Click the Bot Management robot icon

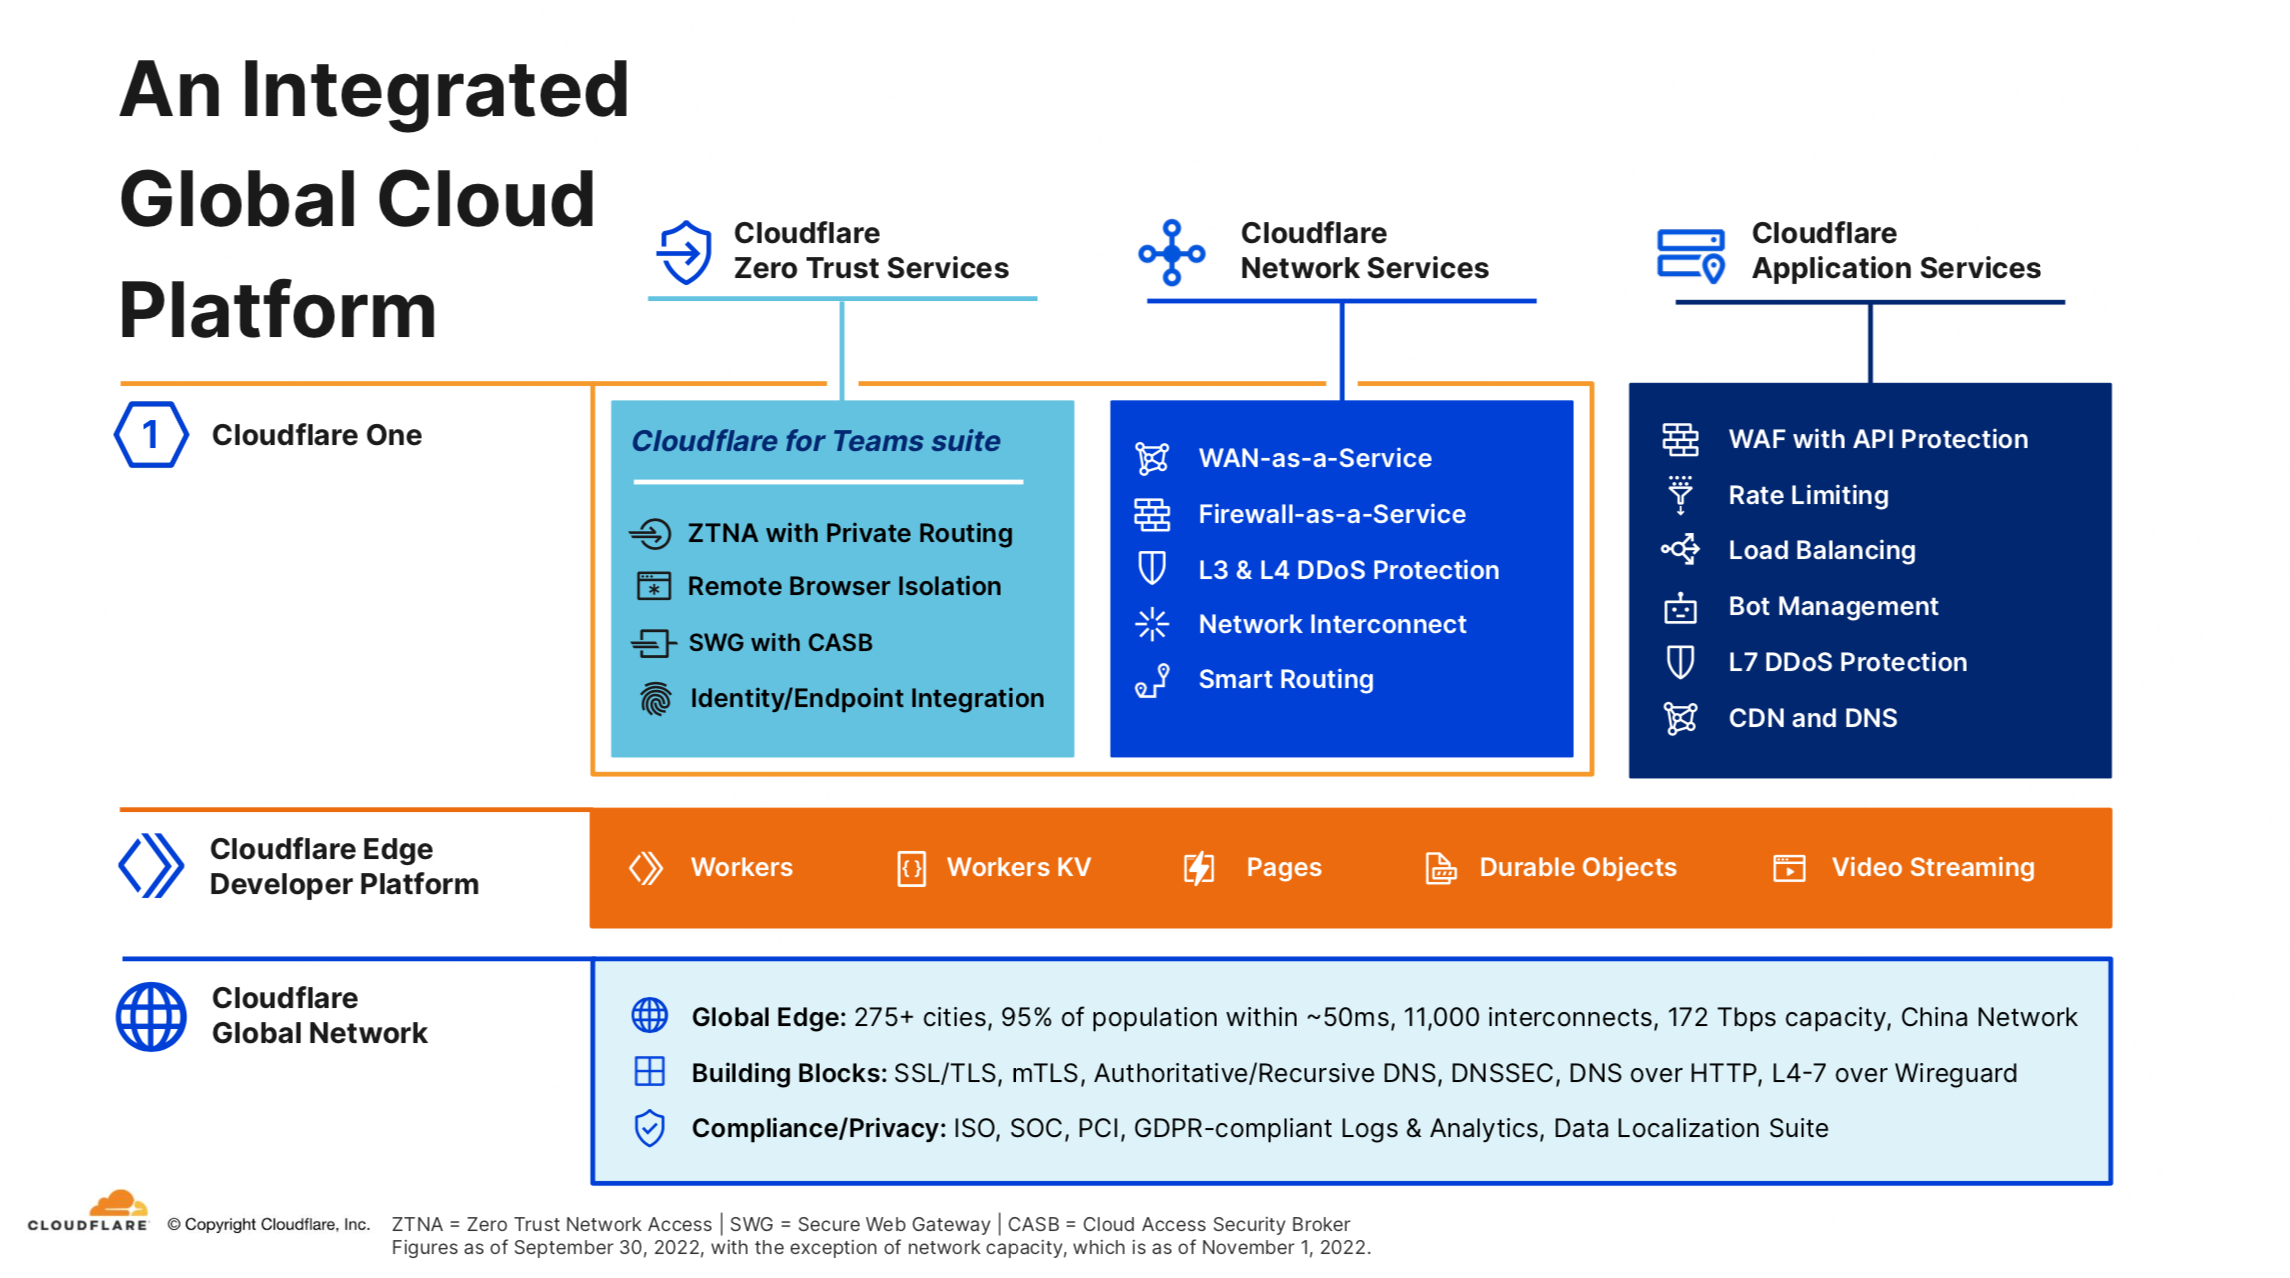[1680, 607]
